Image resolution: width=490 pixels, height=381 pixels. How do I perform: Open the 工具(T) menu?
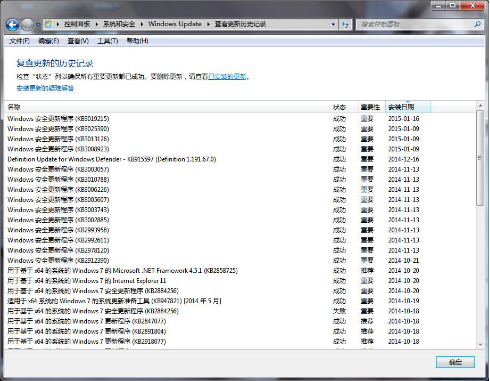(107, 41)
